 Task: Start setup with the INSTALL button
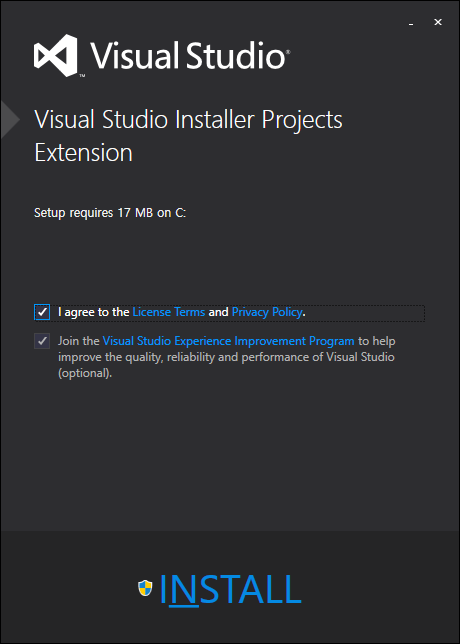point(230,589)
